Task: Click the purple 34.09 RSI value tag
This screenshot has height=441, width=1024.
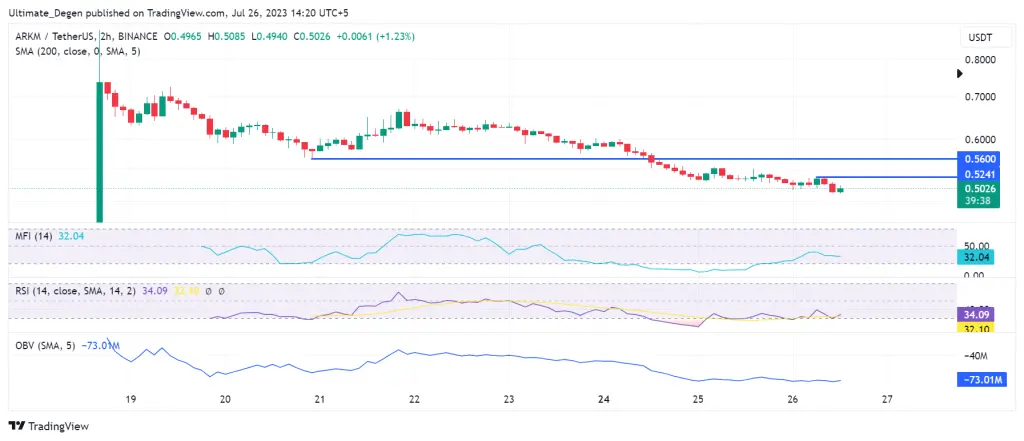Action: coord(976,314)
